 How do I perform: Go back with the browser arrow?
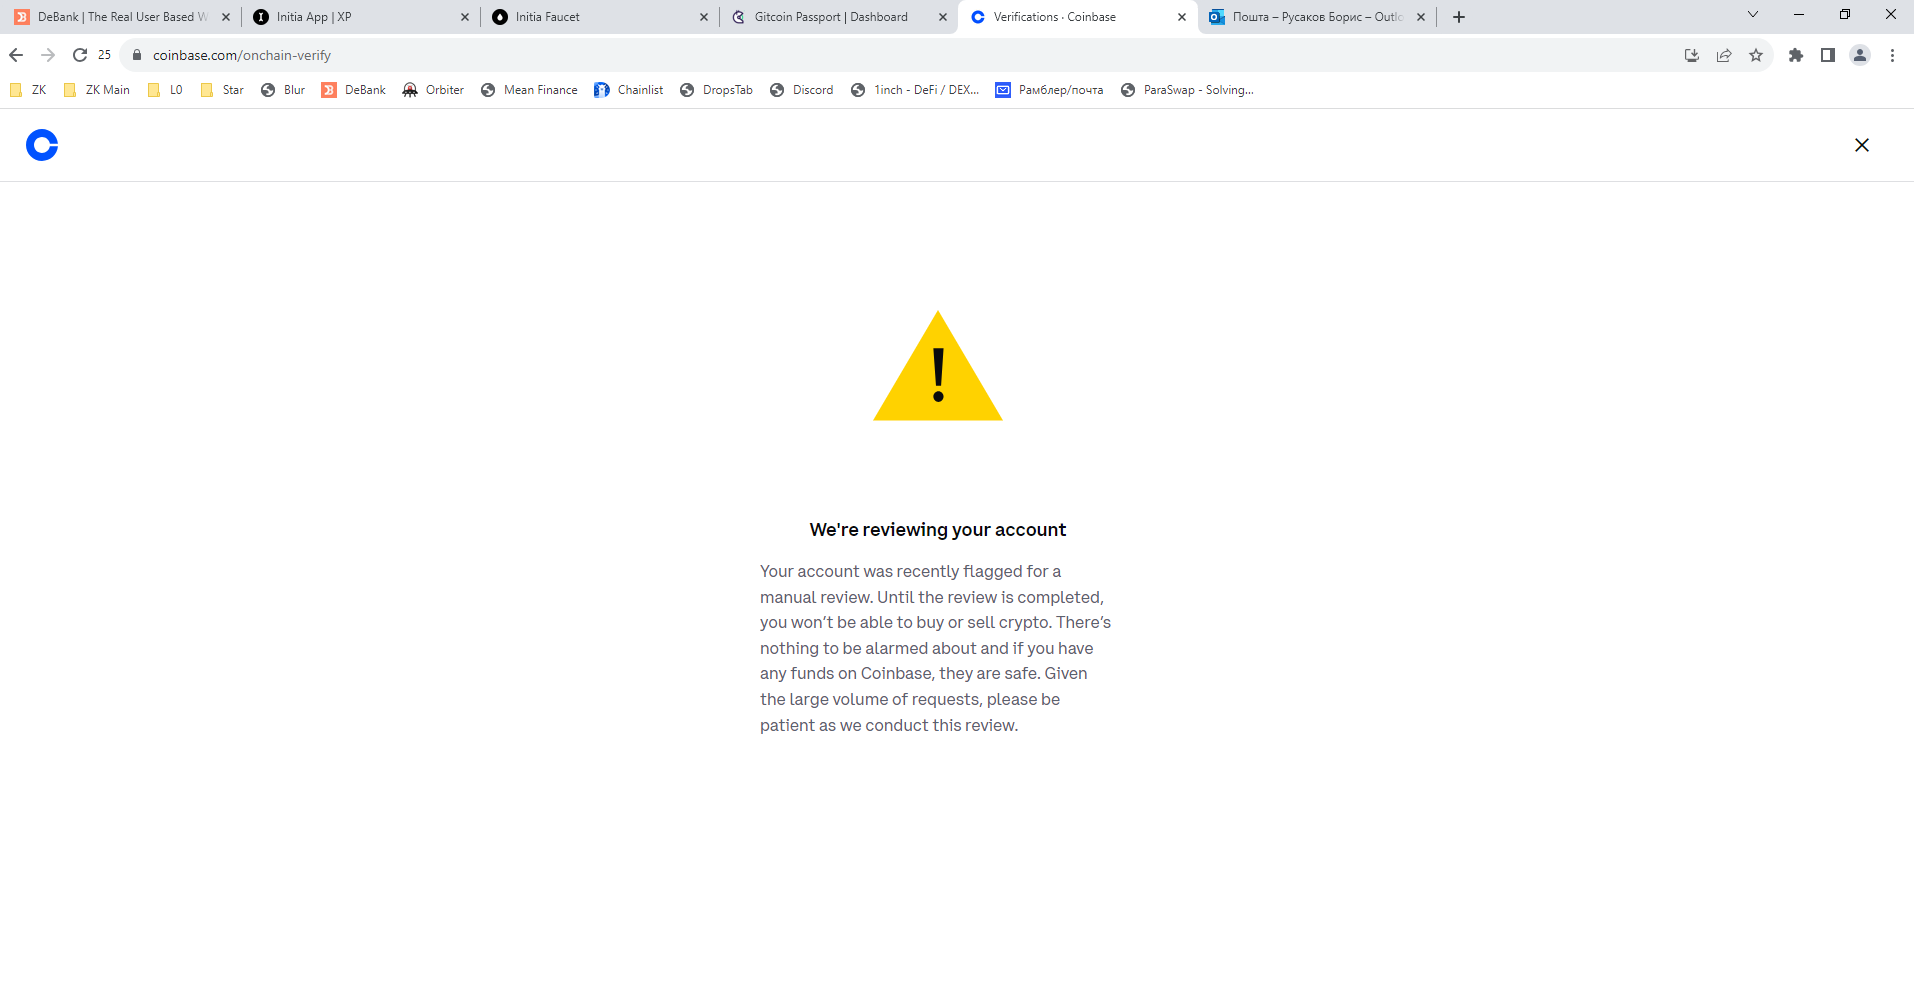click(16, 55)
